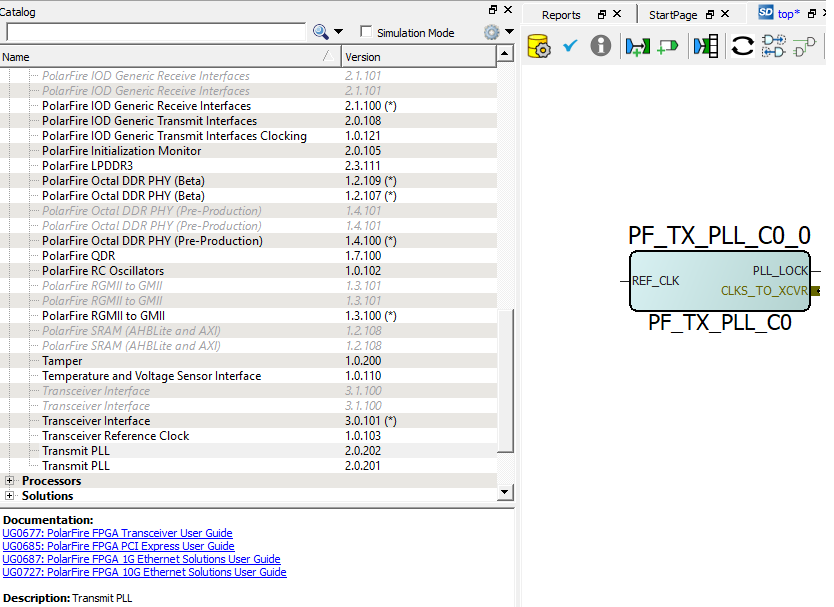This screenshot has height=607, width=834.
Task: Switch to the Reports tab
Action: tap(561, 15)
